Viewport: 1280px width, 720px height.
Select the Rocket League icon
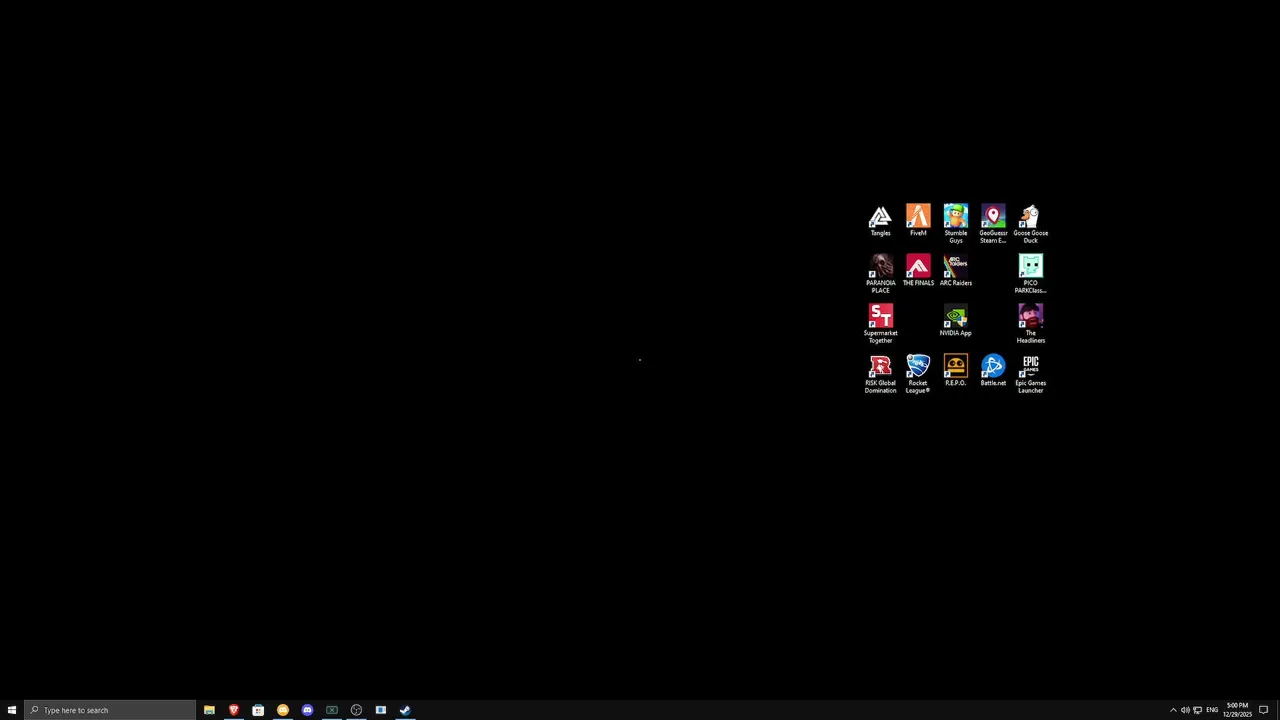click(x=918, y=375)
